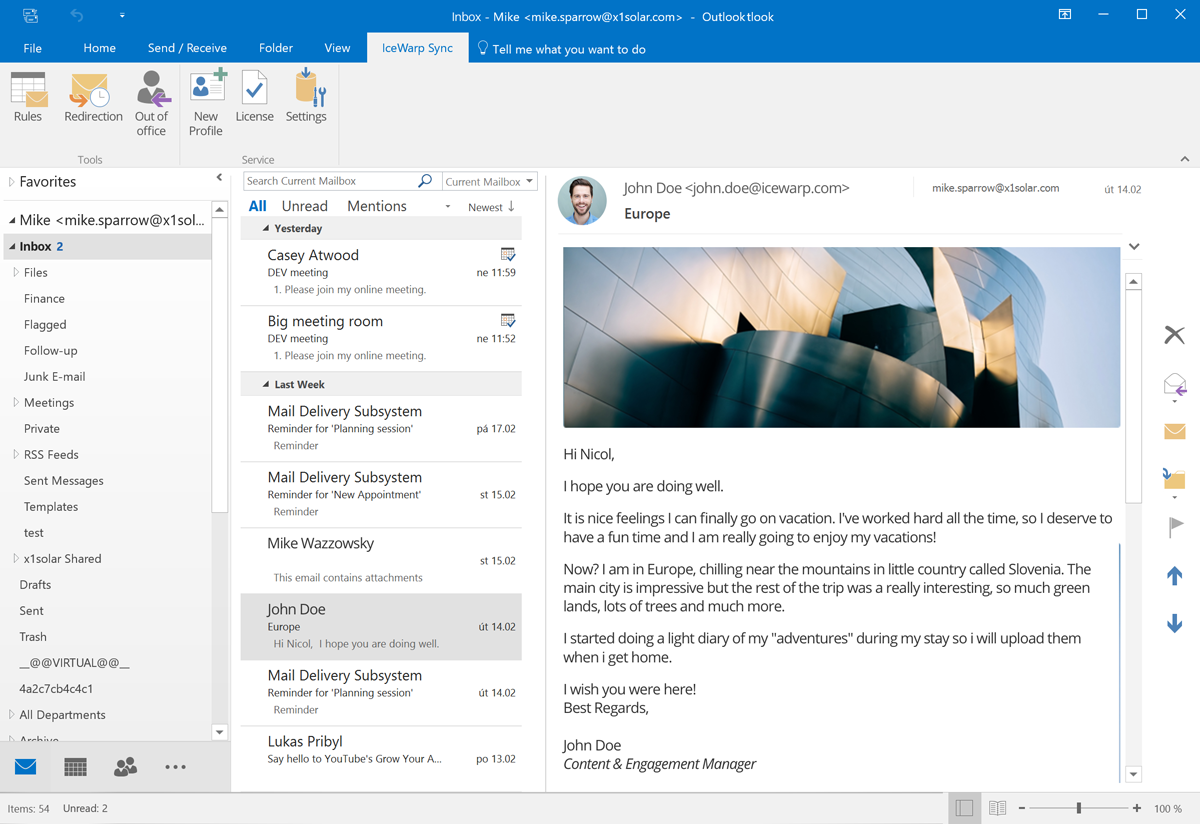Go to previous item with up arrow
Image resolution: width=1200 pixels, height=824 pixels.
(x=1174, y=576)
